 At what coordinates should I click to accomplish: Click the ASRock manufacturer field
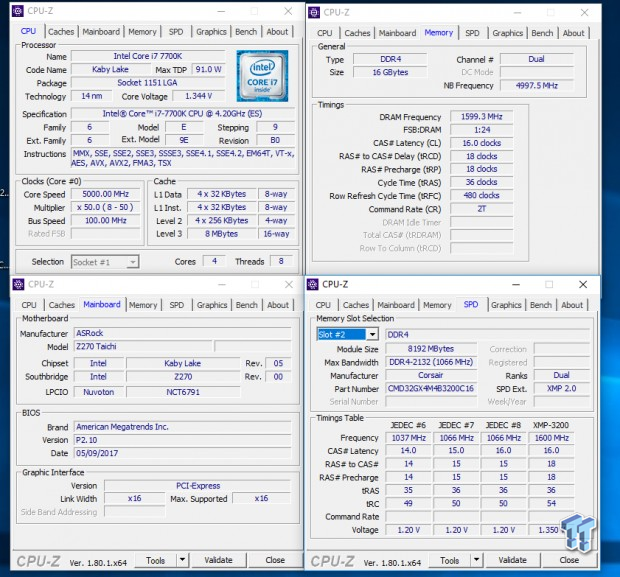pyautogui.click(x=183, y=333)
